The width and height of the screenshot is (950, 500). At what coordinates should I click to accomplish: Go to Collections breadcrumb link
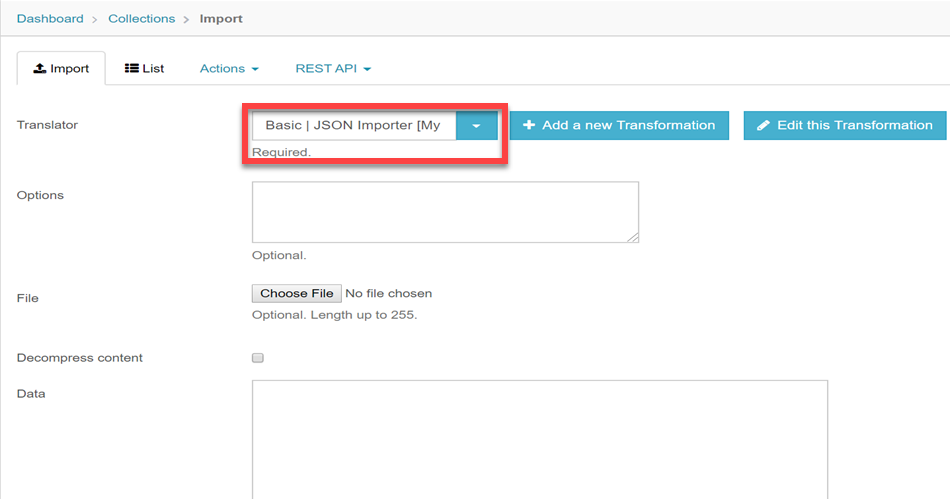[x=141, y=19]
